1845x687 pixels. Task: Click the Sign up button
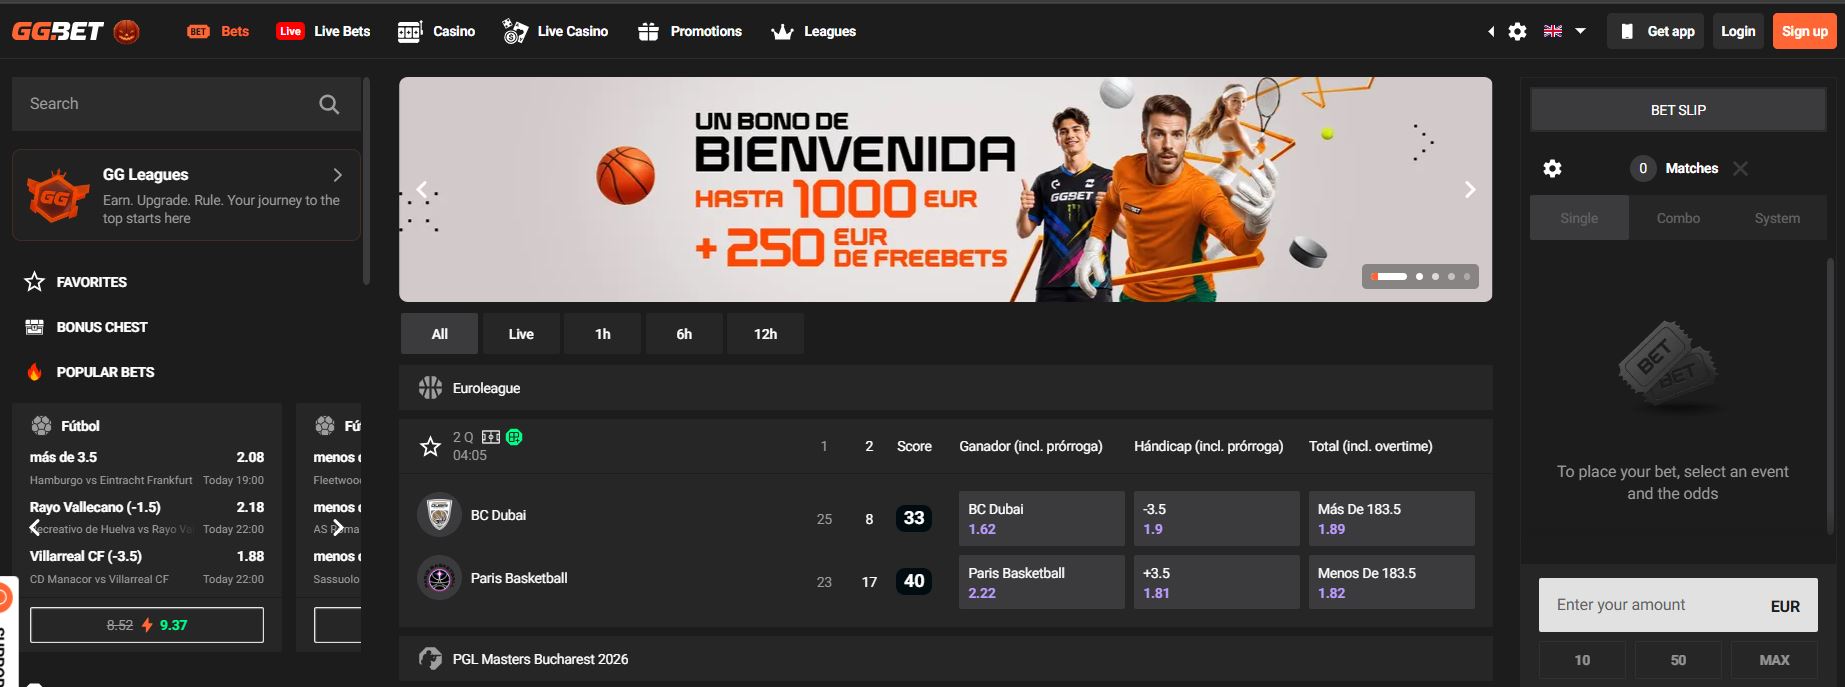point(1805,31)
